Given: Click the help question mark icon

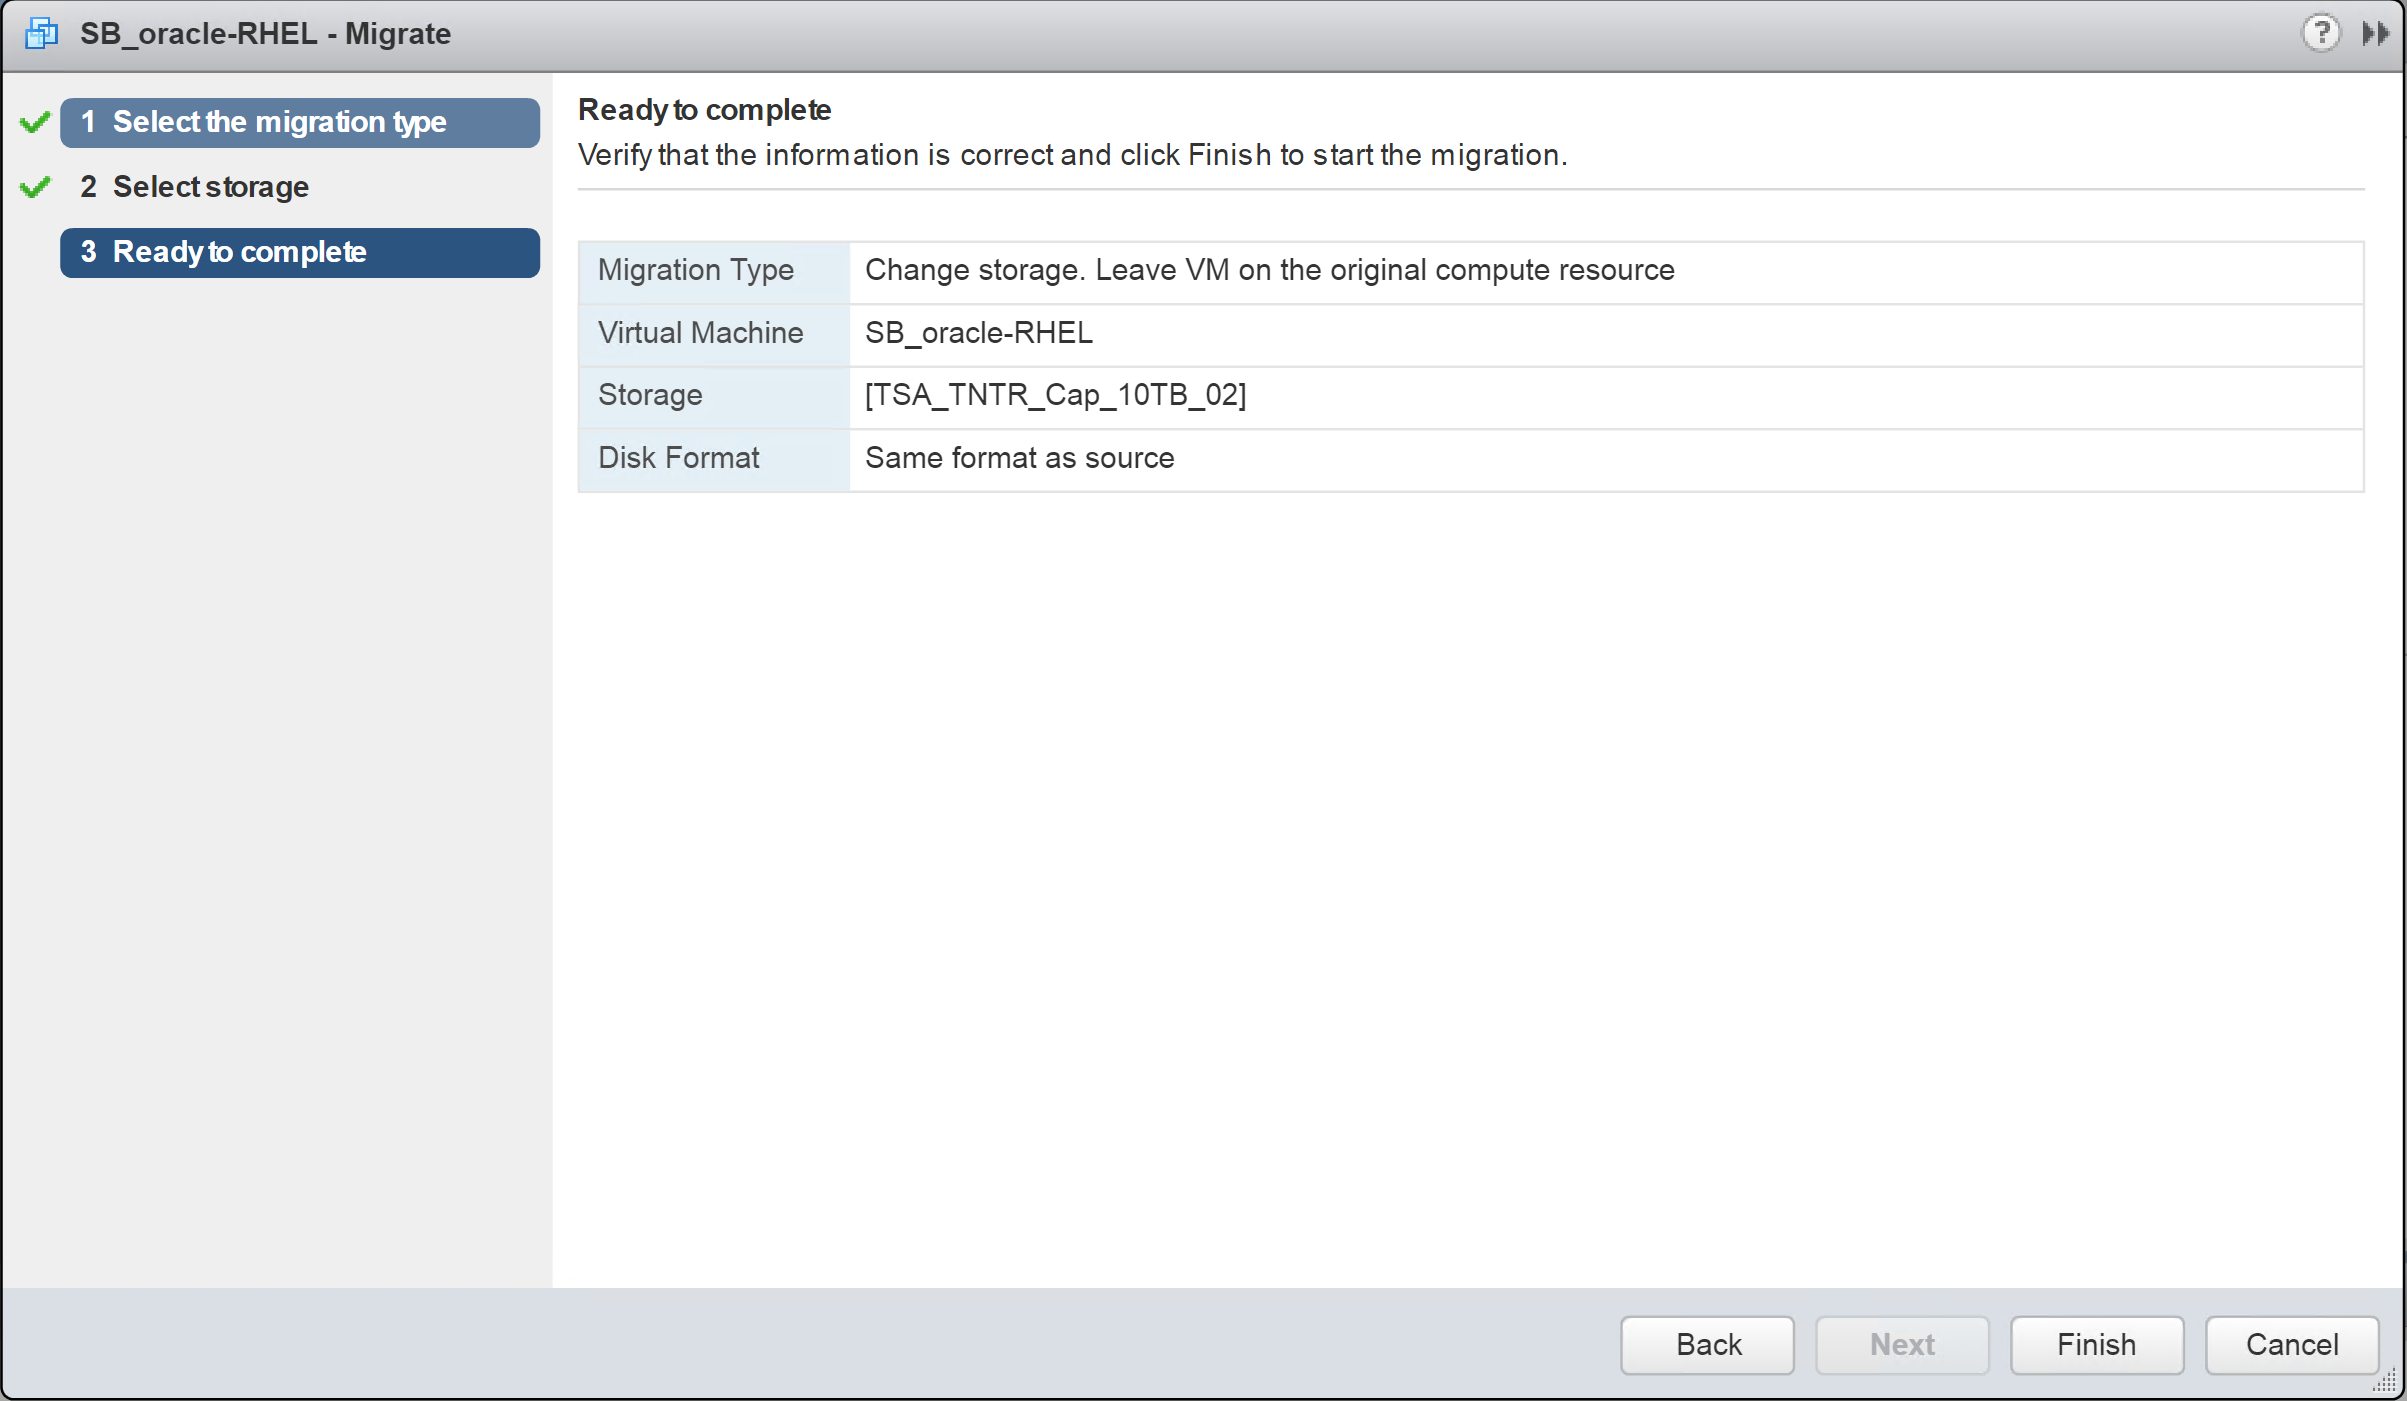Looking at the screenshot, I should click(x=2320, y=34).
